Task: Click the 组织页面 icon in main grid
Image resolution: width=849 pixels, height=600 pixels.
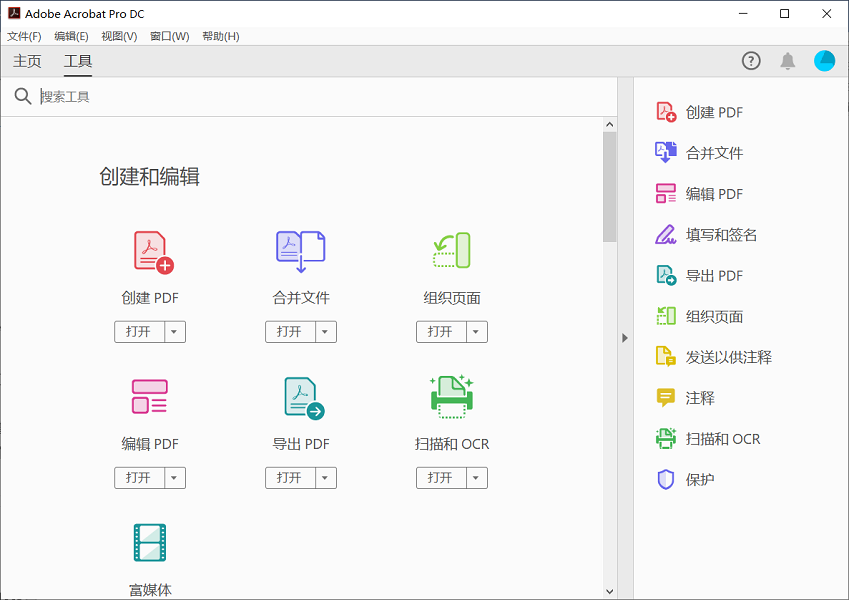Action: [x=452, y=250]
